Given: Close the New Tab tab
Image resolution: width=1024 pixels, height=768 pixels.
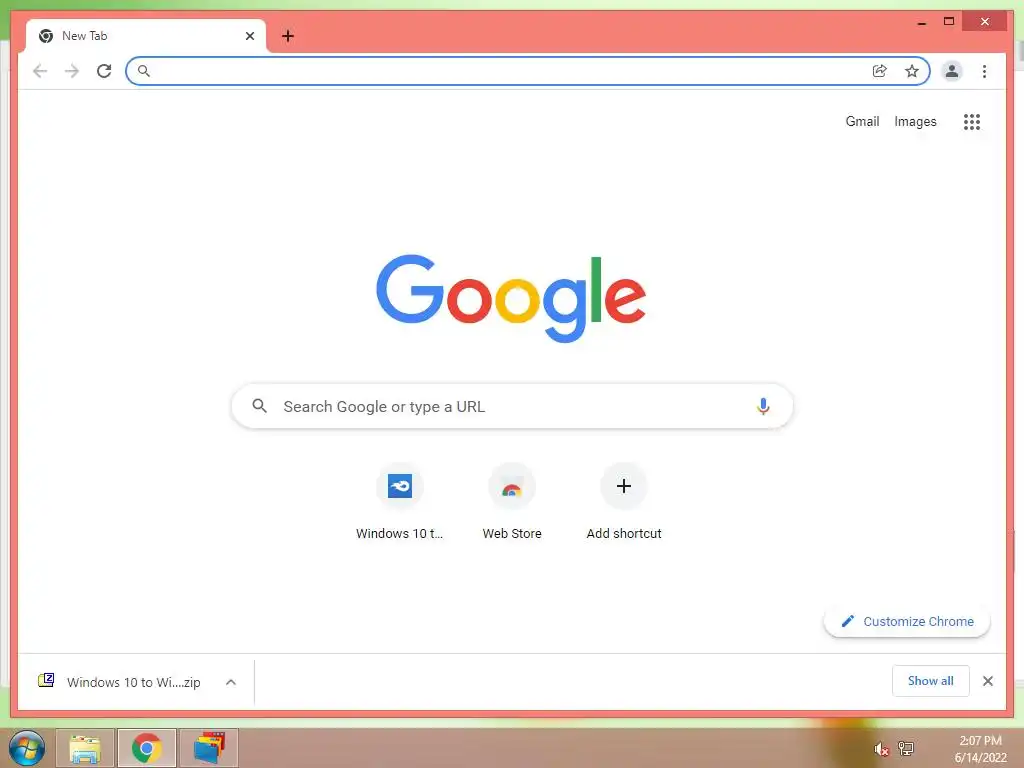Looking at the screenshot, I should (x=249, y=36).
